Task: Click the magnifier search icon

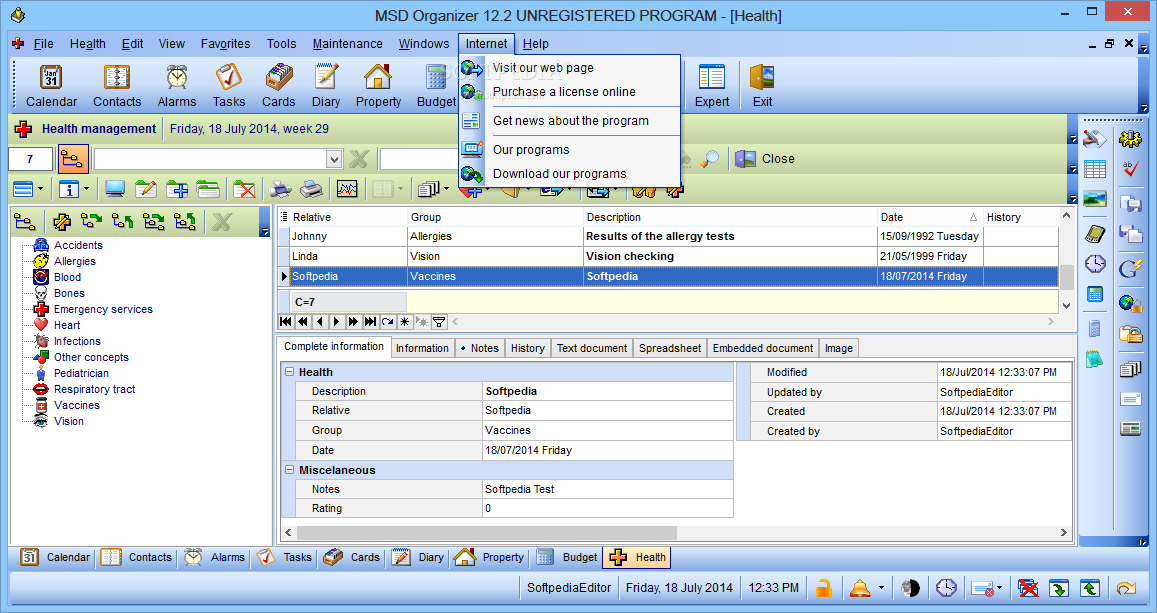Action: tap(709, 159)
